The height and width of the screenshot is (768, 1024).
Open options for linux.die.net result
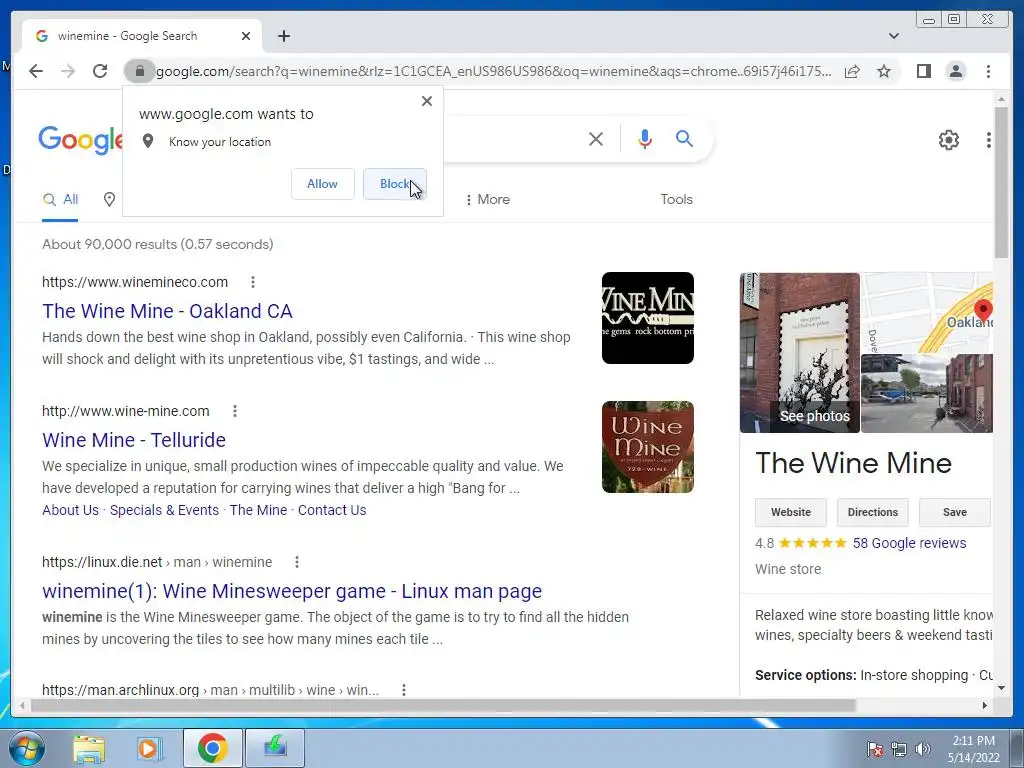click(x=296, y=562)
